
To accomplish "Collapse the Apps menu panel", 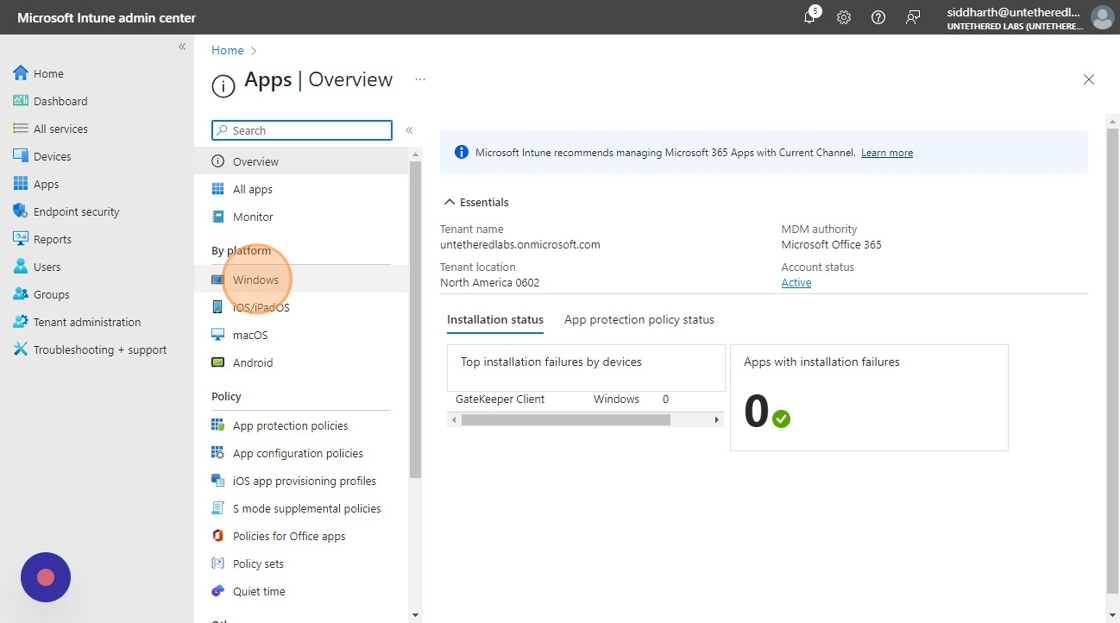I will tap(409, 130).
